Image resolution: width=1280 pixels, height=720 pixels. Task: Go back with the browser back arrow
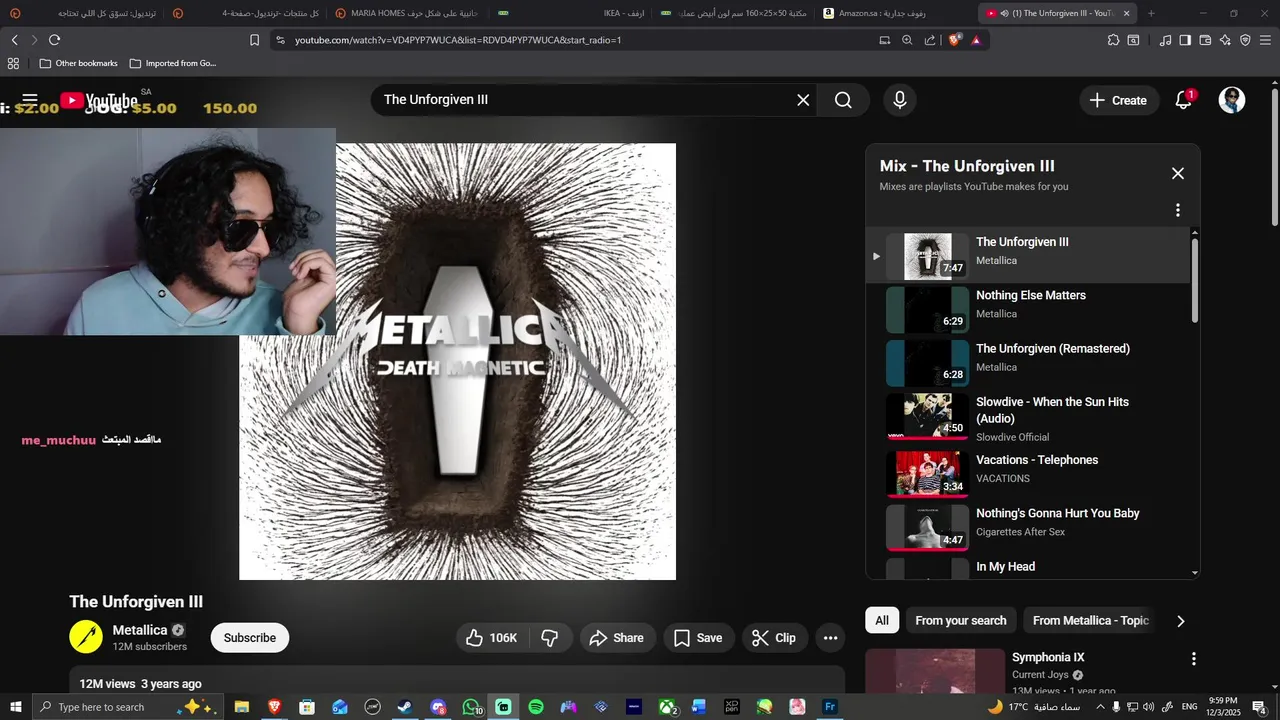(14, 40)
